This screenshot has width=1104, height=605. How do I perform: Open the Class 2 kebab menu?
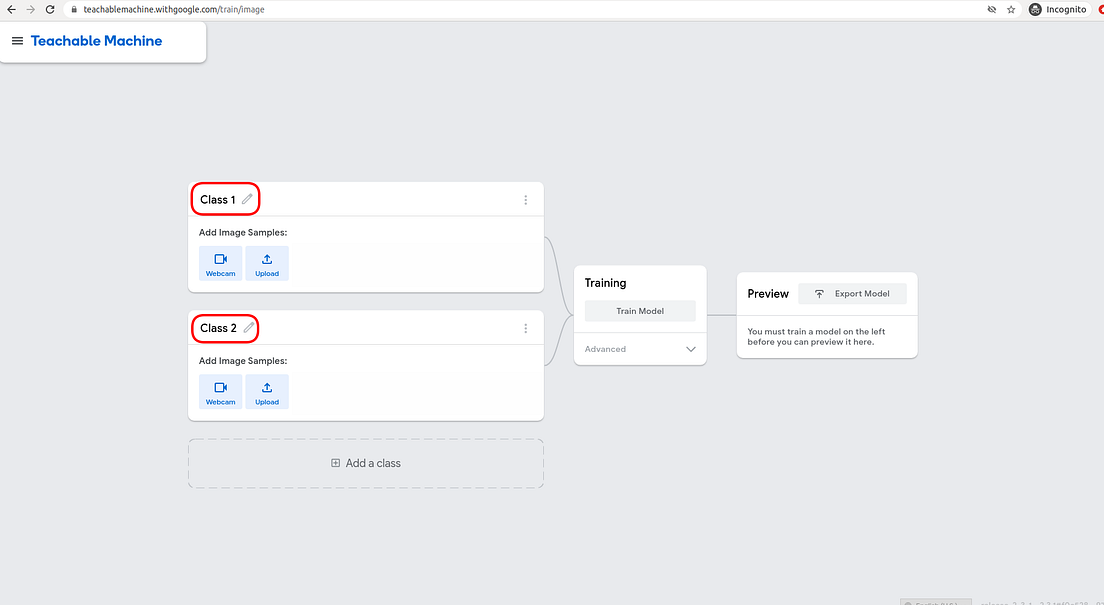[x=526, y=328]
